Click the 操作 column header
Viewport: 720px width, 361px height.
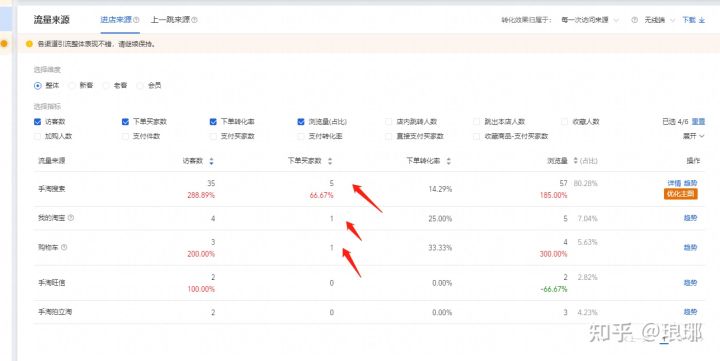click(x=693, y=161)
